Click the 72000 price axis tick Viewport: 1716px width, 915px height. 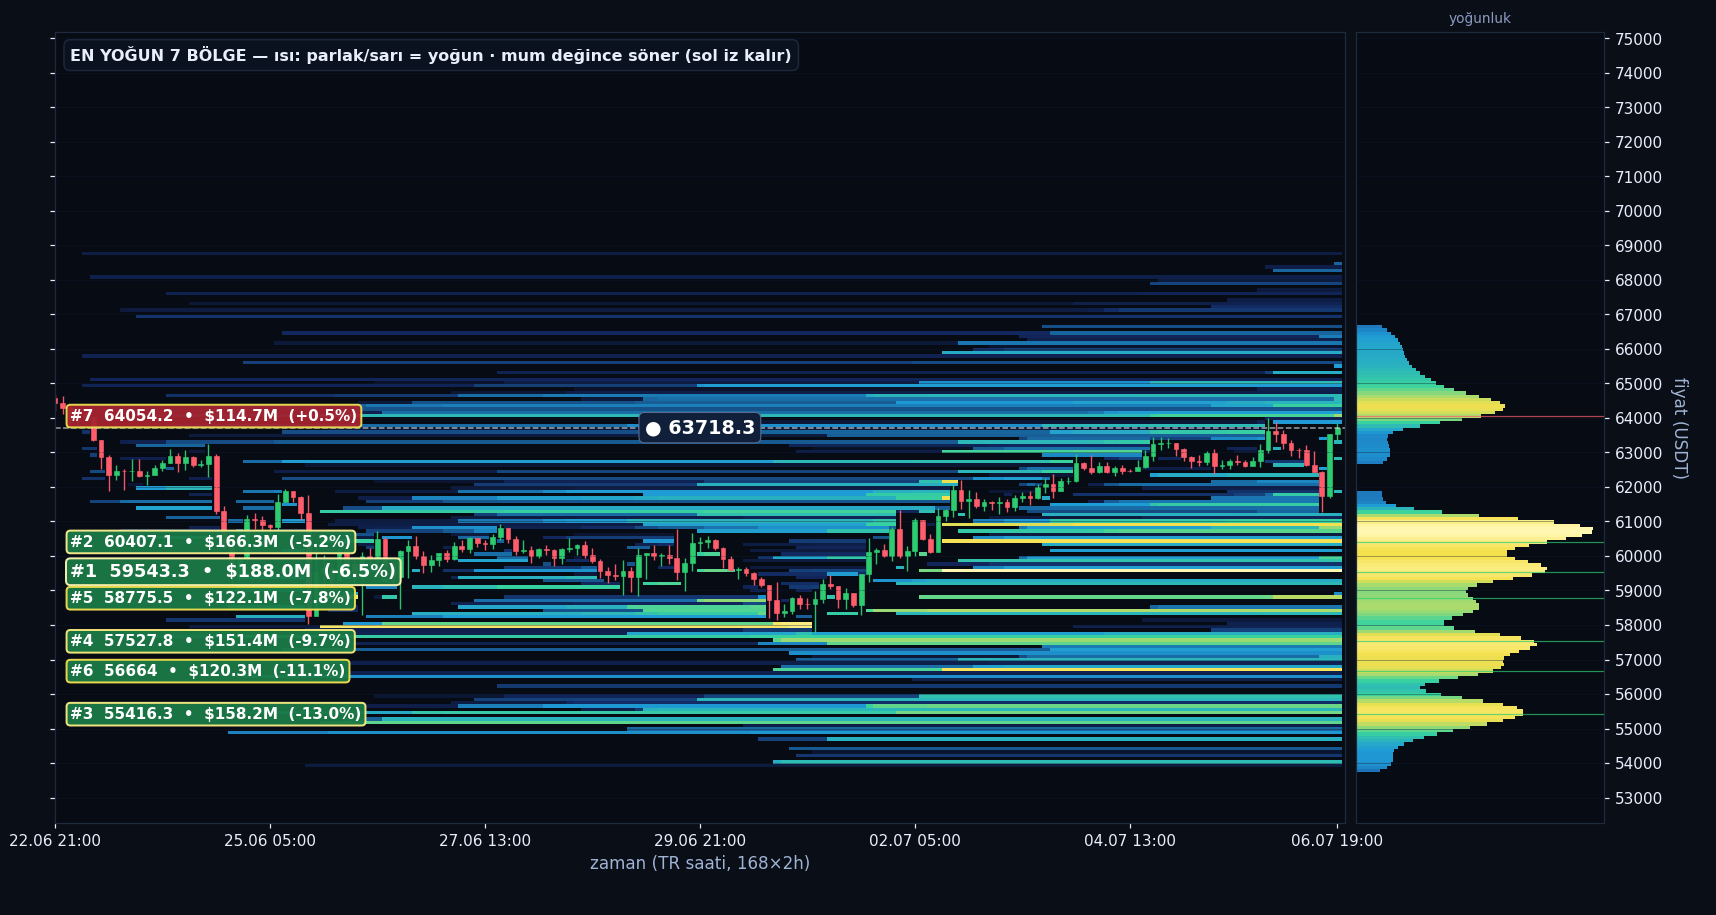click(x=1638, y=142)
